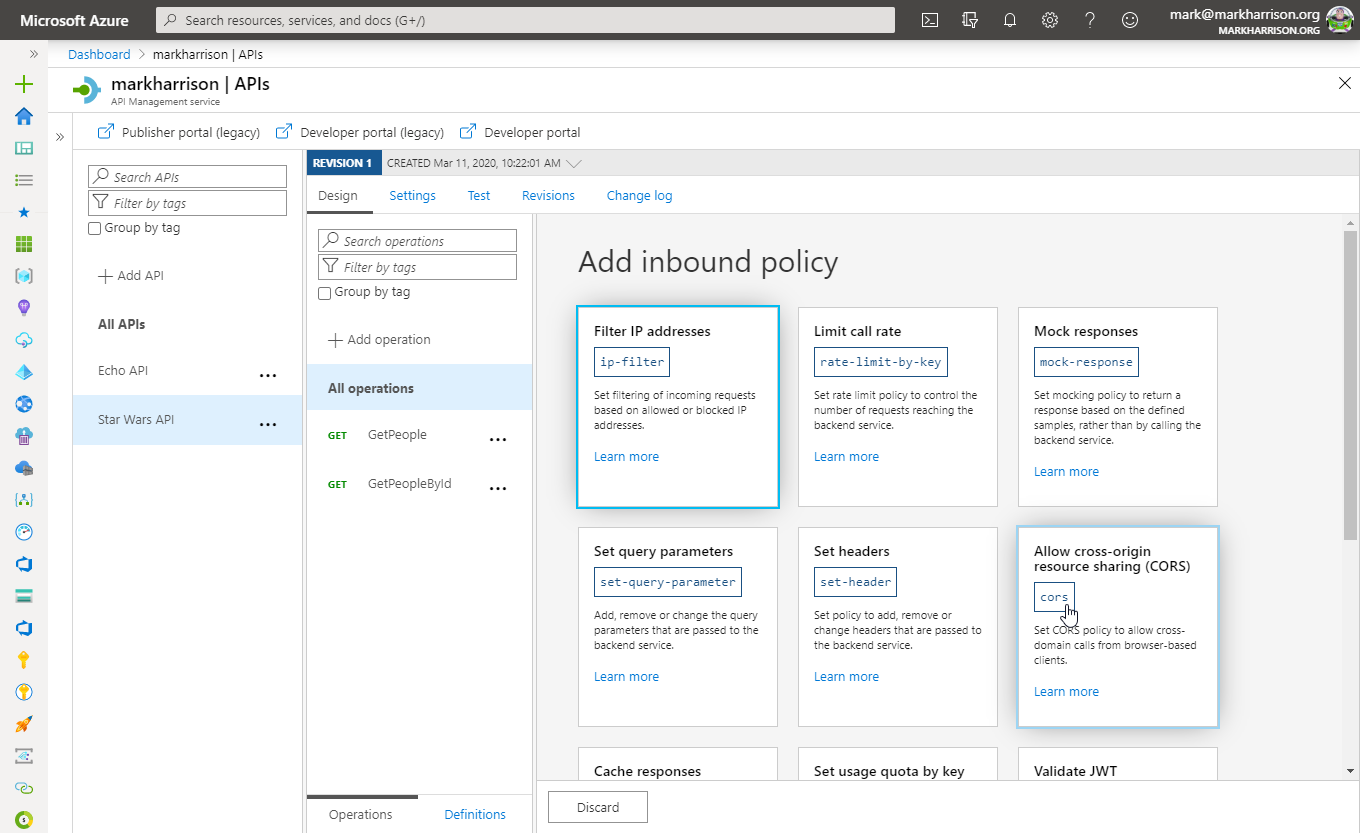Click the directory and subscription filter icon
The width and height of the screenshot is (1360, 833).
pyautogui.click(x=969, y=19)
